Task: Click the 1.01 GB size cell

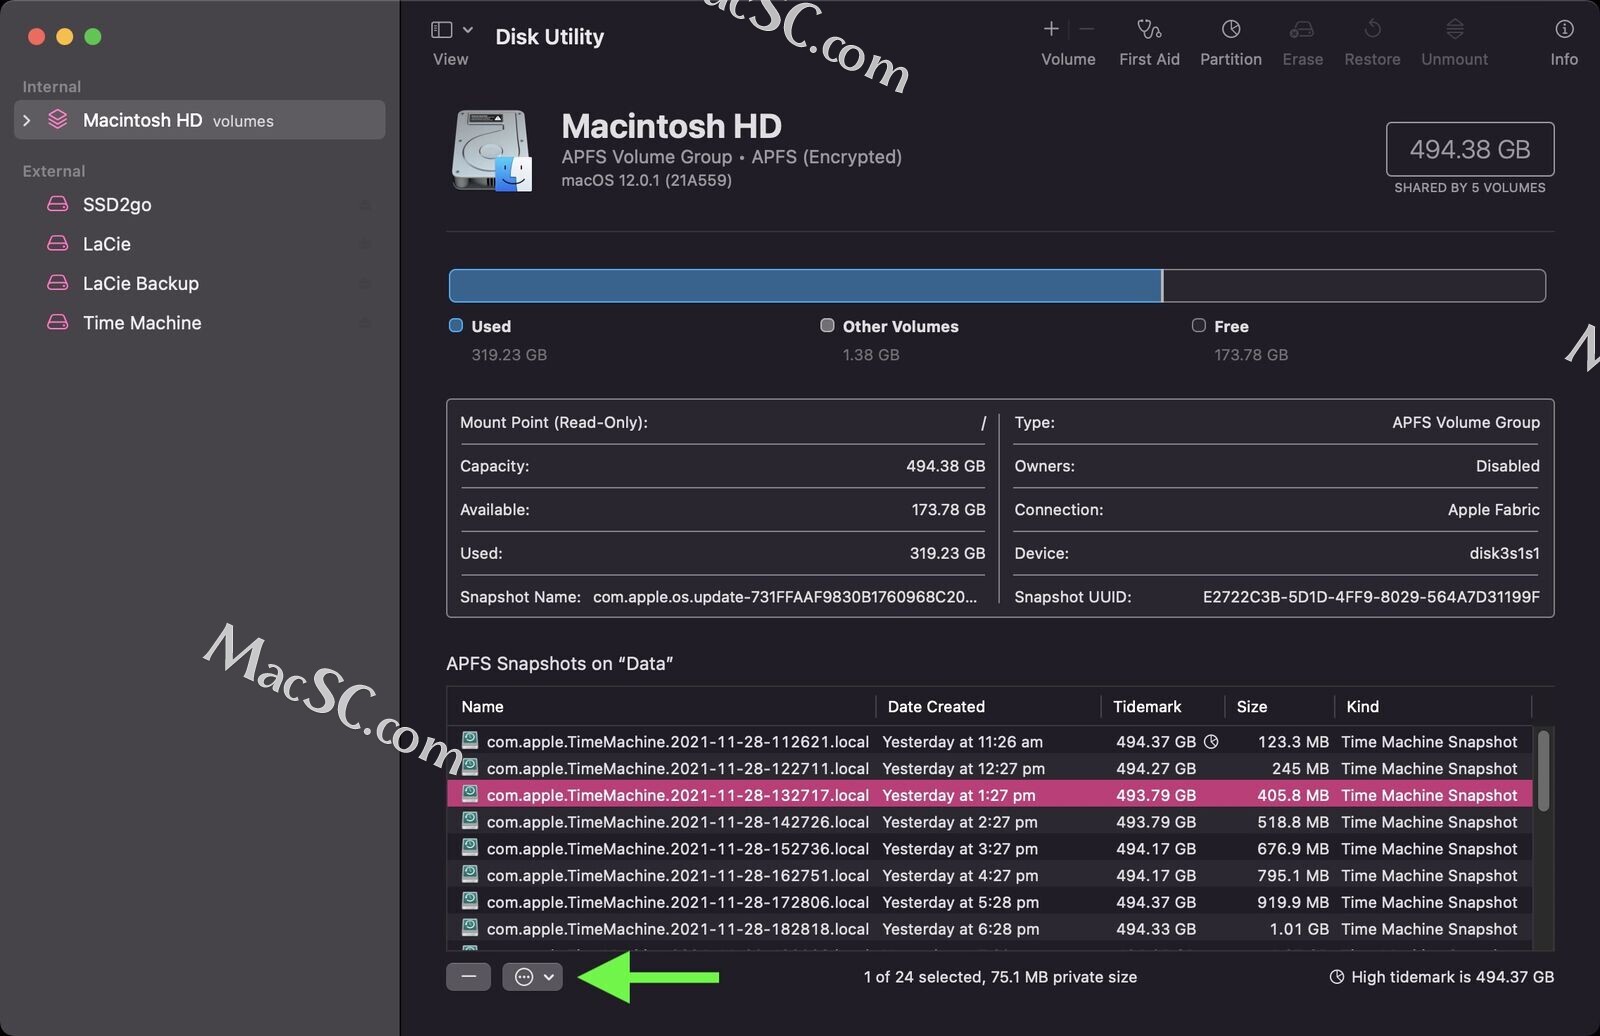Action: pyautogui.click(x=1299, y=929)
